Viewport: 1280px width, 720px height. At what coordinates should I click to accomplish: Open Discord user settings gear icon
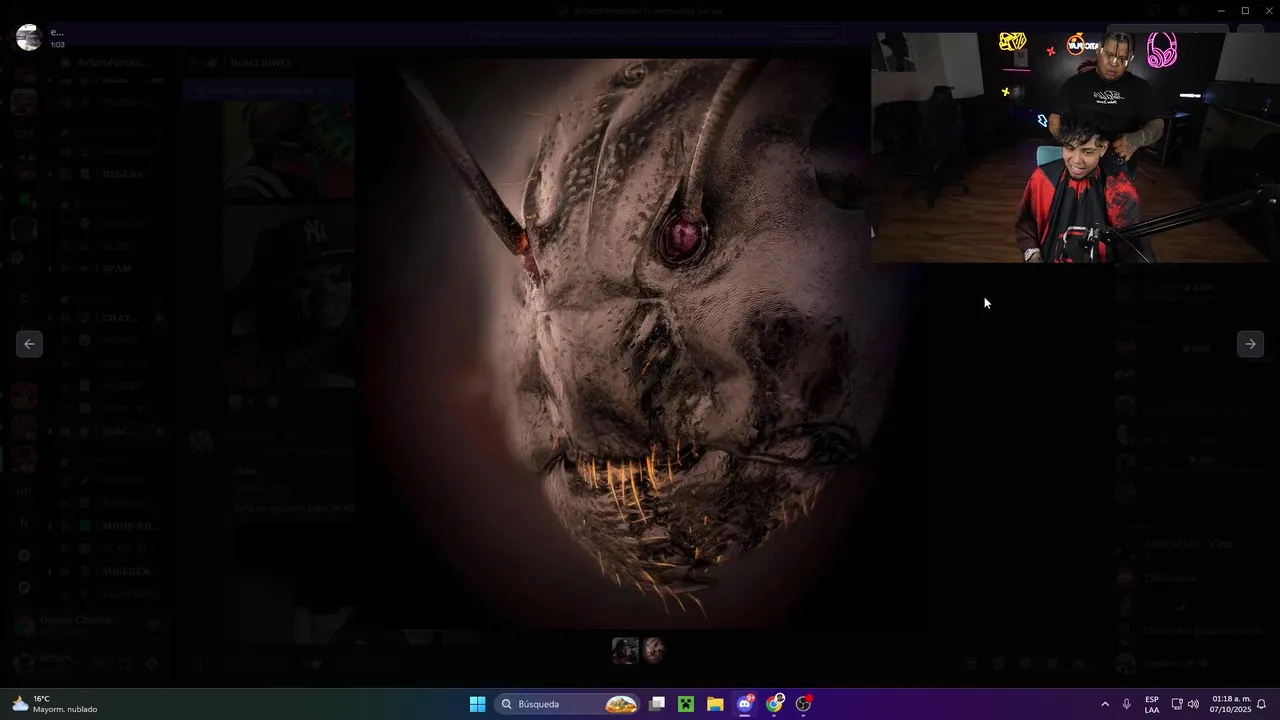(x=151, y=663)
